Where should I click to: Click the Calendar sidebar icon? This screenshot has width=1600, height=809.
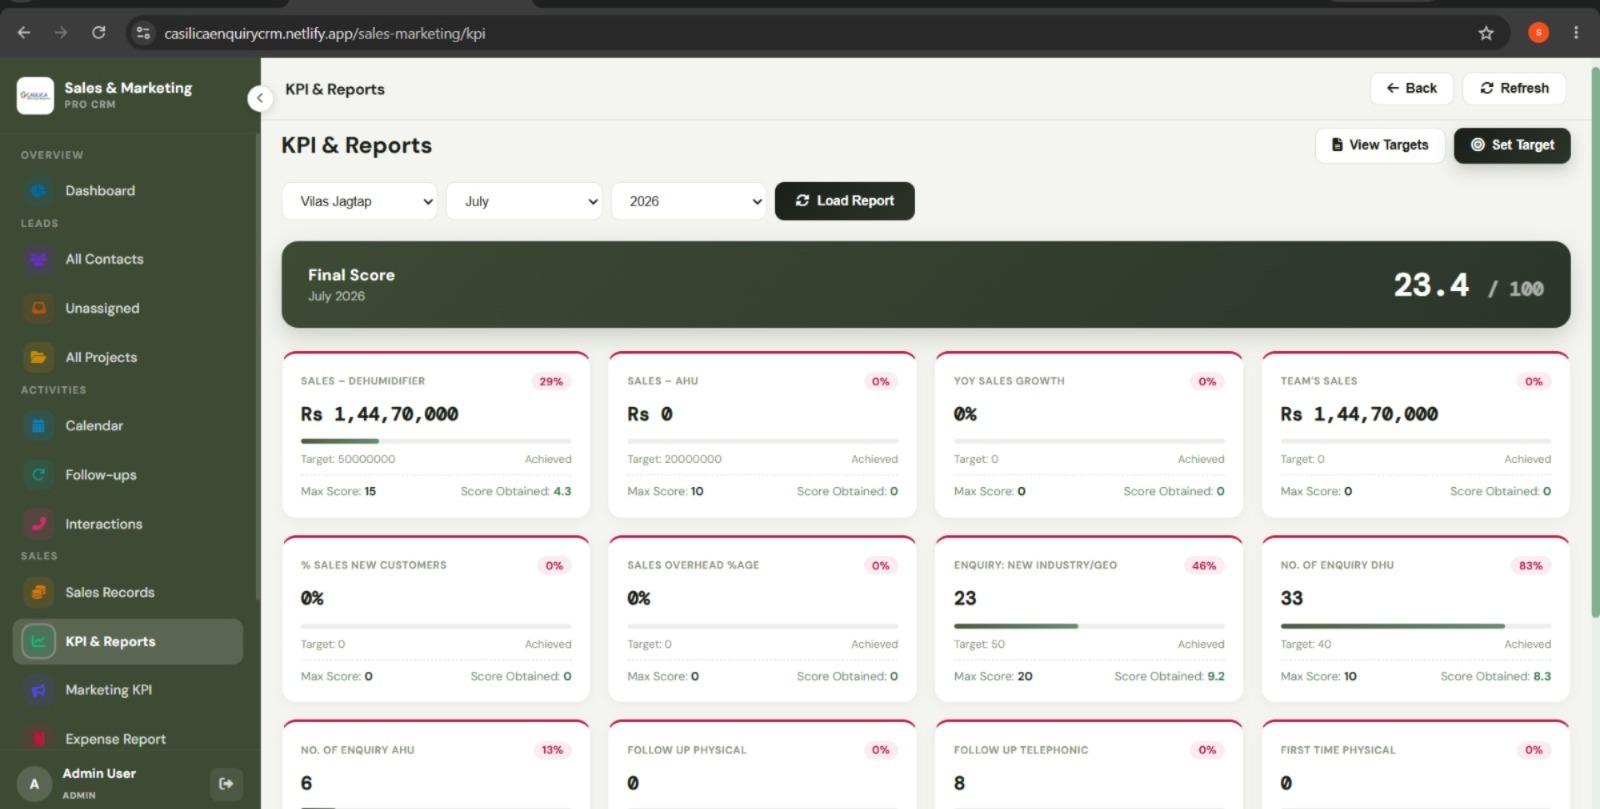(38, 426)
